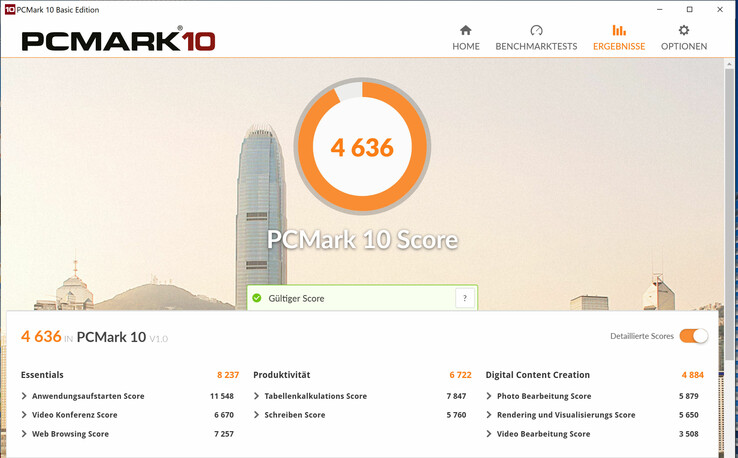Toggle the Detaillierte Scores switch

coord(693,336)
